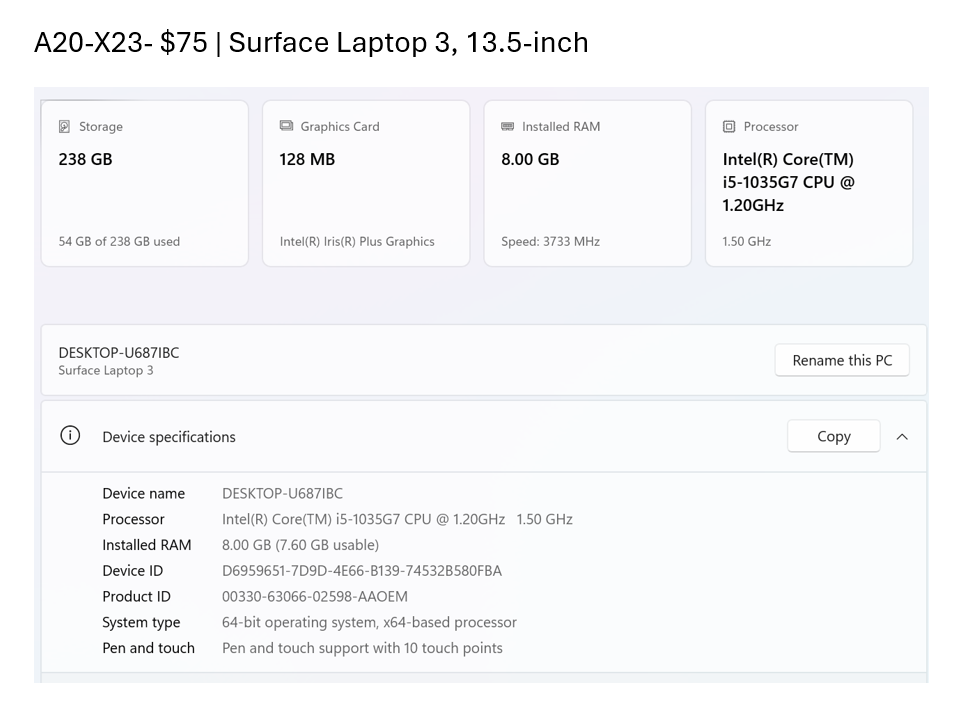This screenshot has height=726, width=974.
Task: Click the System type specification row
Action: (300, 622)
